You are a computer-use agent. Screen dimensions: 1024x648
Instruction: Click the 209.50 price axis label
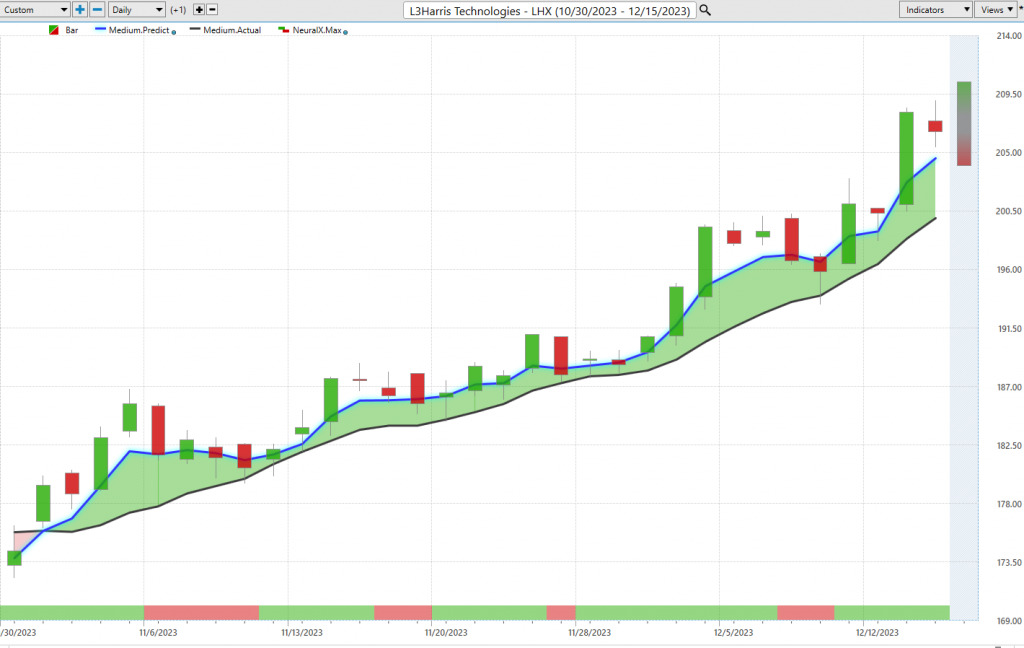click(x=1009, y=94)
